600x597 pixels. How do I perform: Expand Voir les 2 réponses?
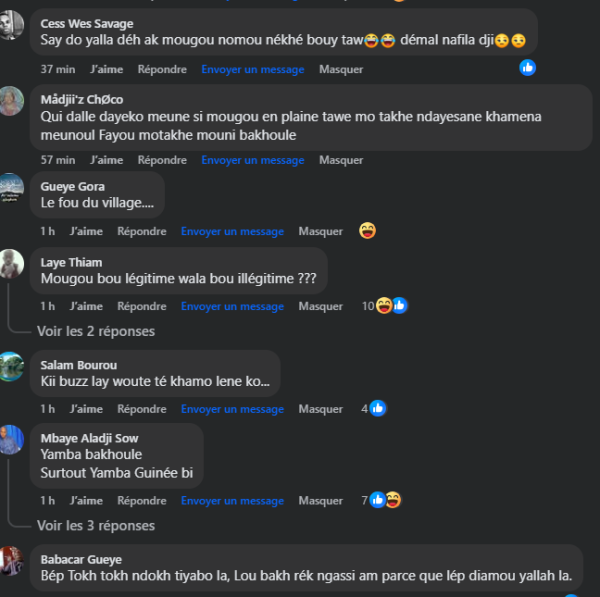pos(96,331)
